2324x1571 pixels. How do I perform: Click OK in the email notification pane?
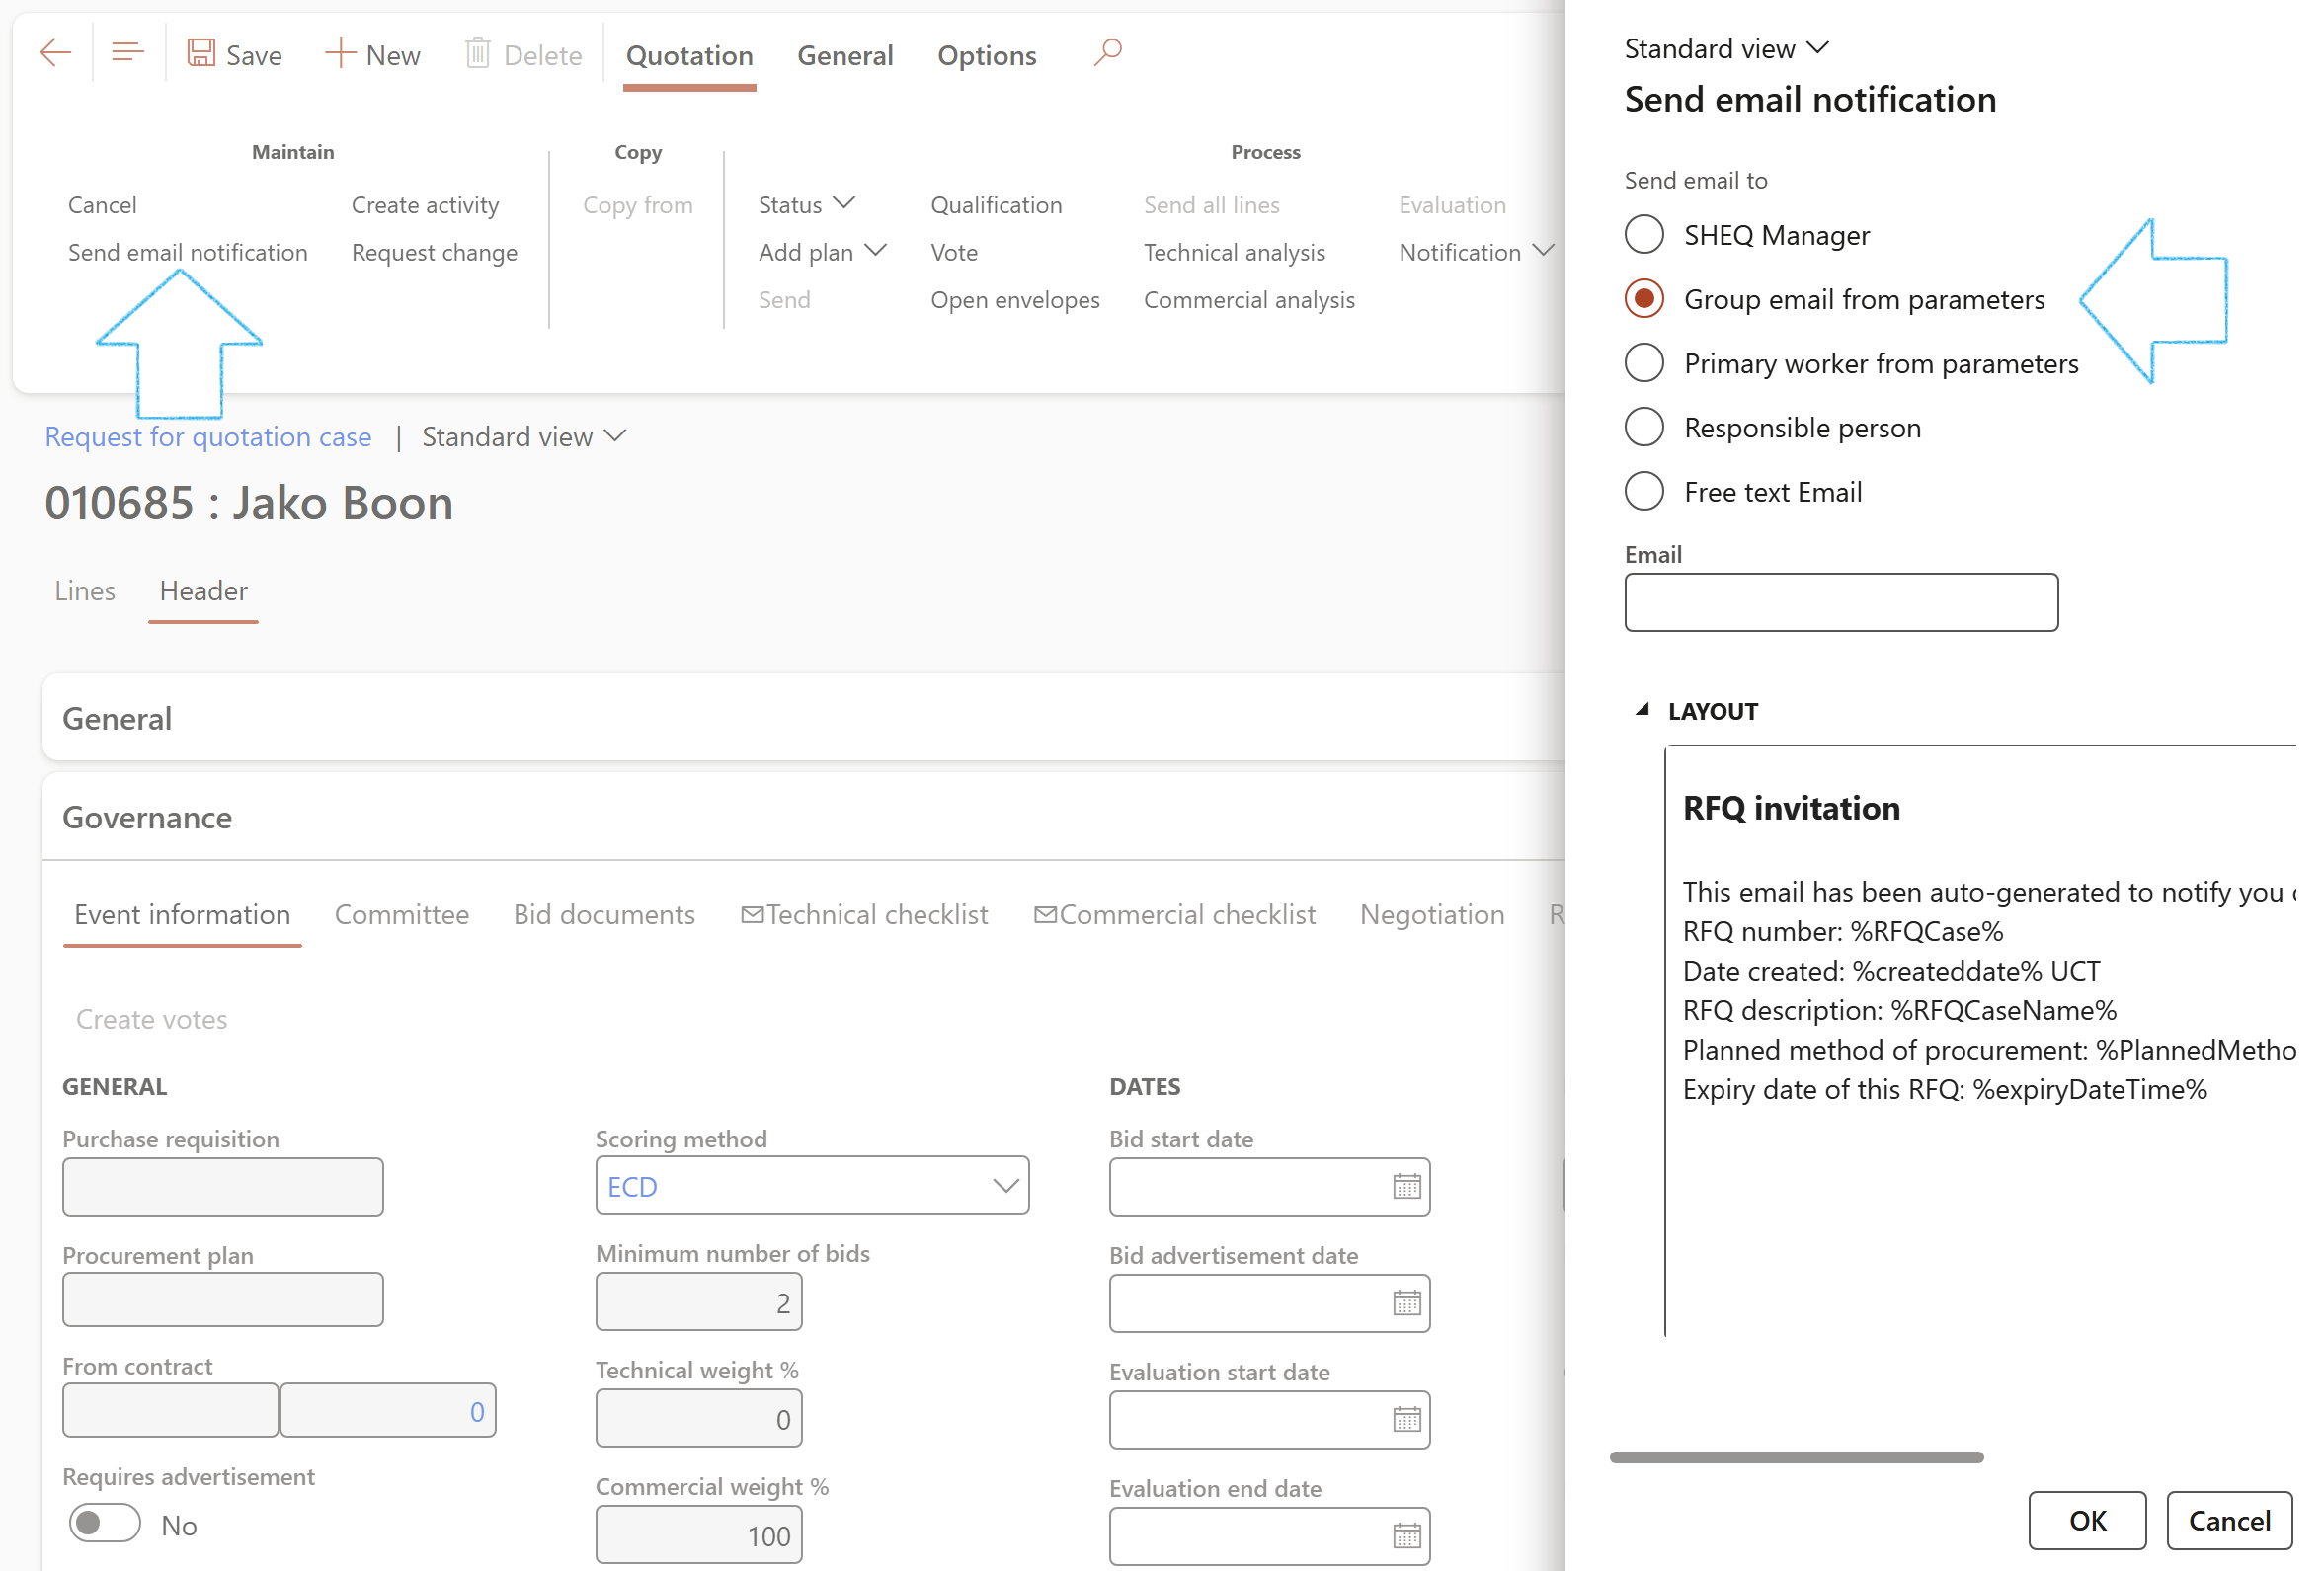pyautogui.click(x=2087, y=1521)
